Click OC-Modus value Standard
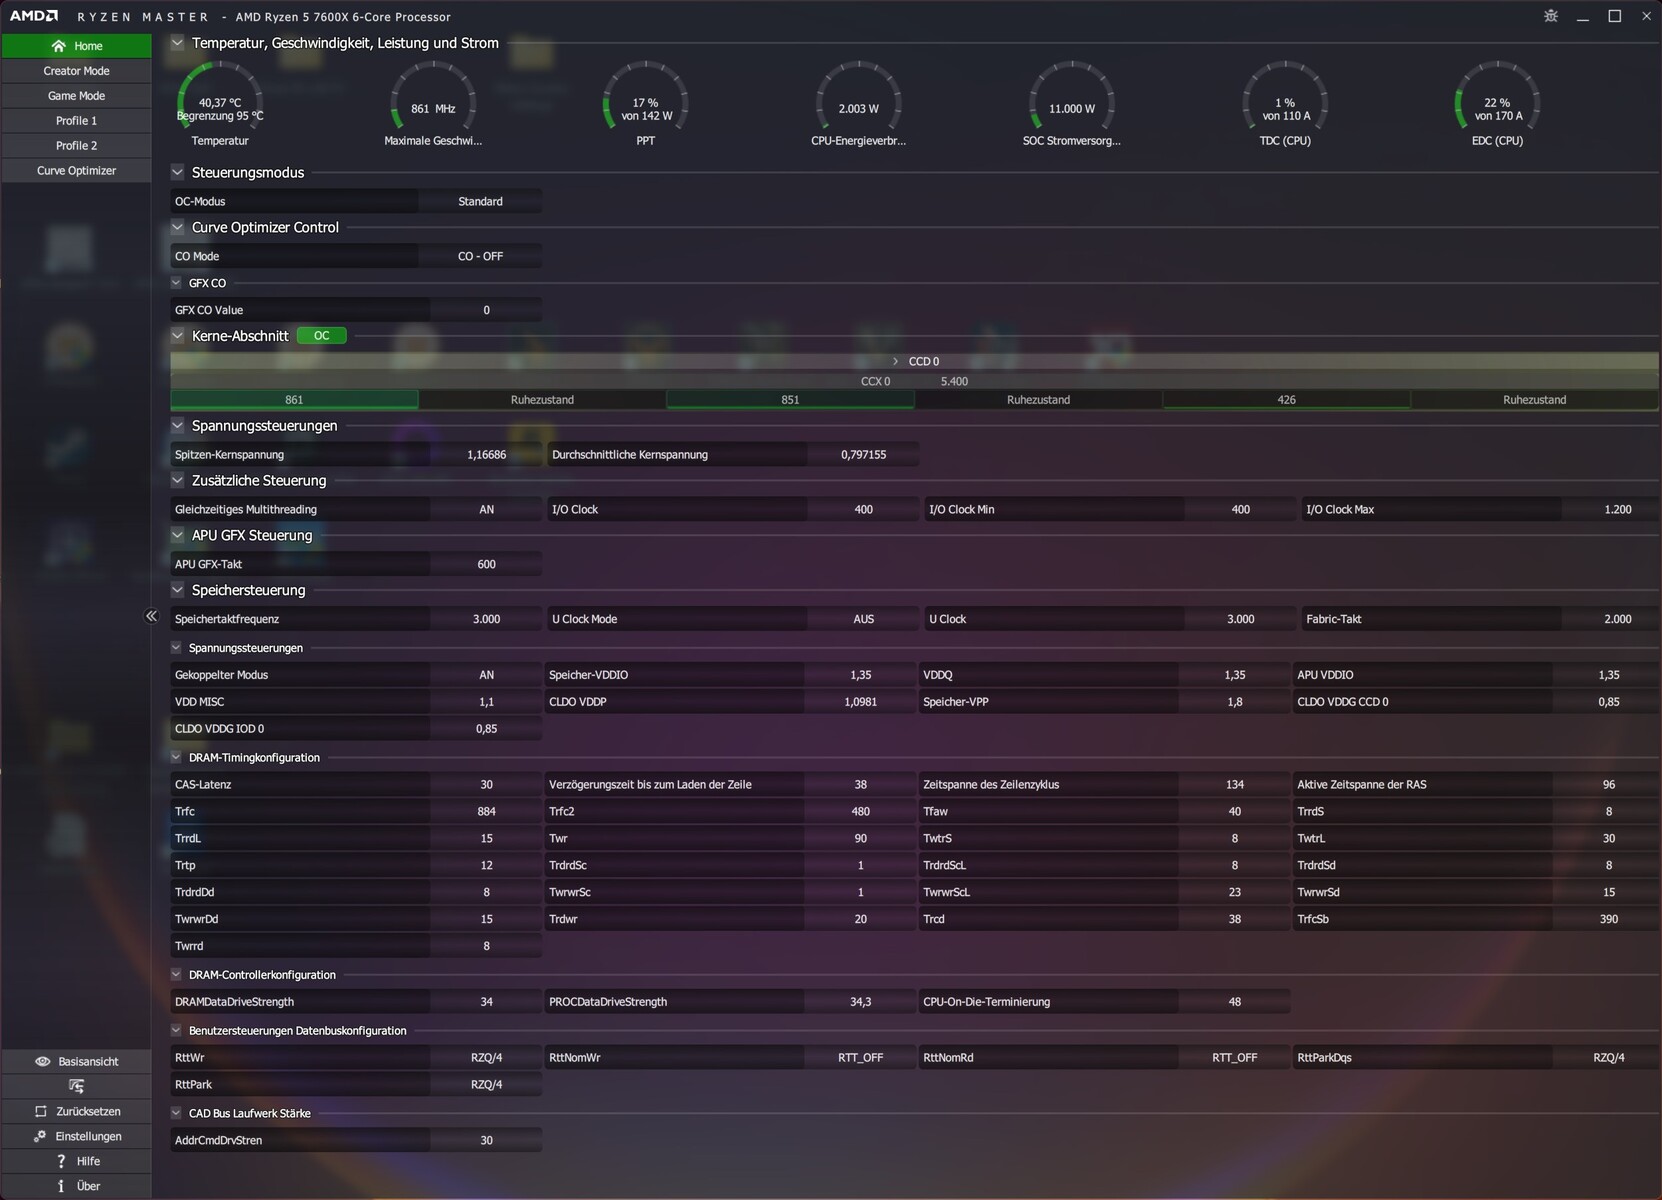 click(x=481, y=201)
